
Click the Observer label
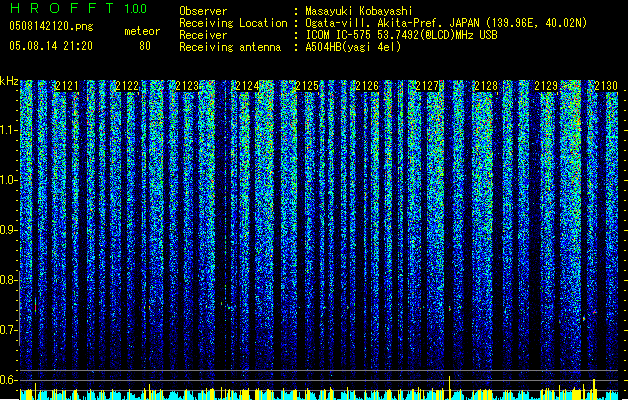(x=203, y=11)
